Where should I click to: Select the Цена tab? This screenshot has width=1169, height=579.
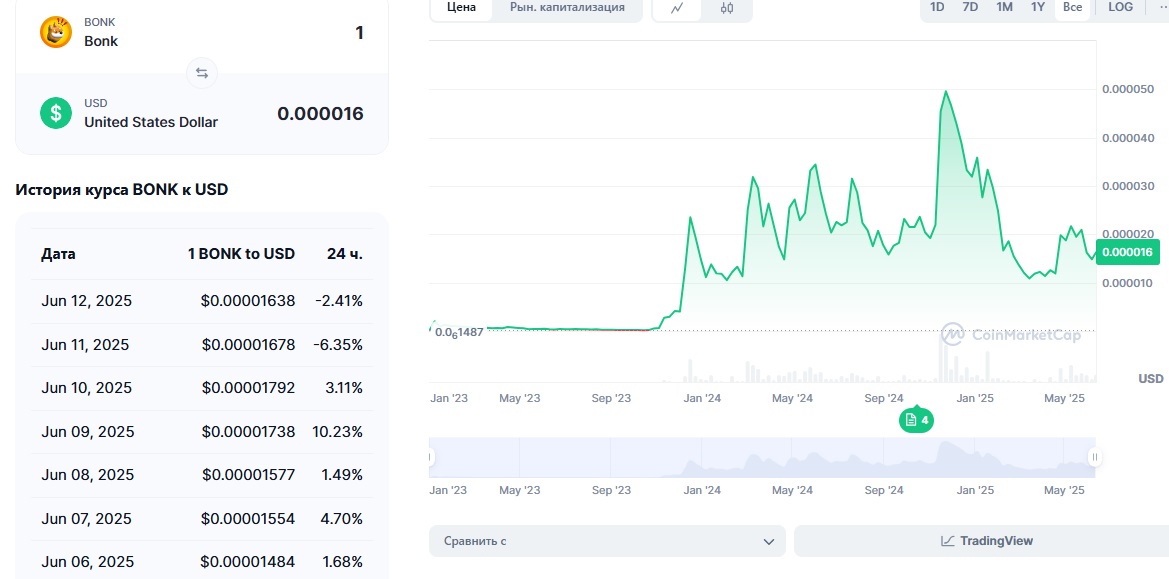point(461,7)
